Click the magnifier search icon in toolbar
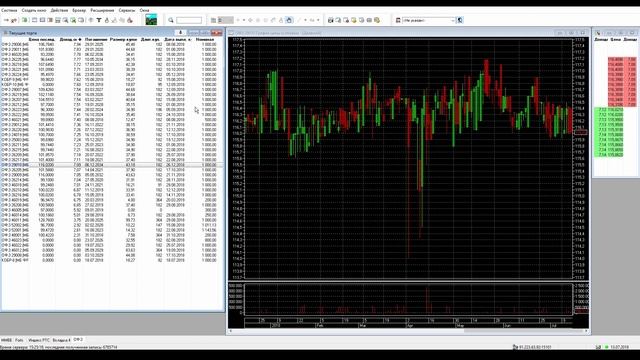640x360 pixels. 171,20
